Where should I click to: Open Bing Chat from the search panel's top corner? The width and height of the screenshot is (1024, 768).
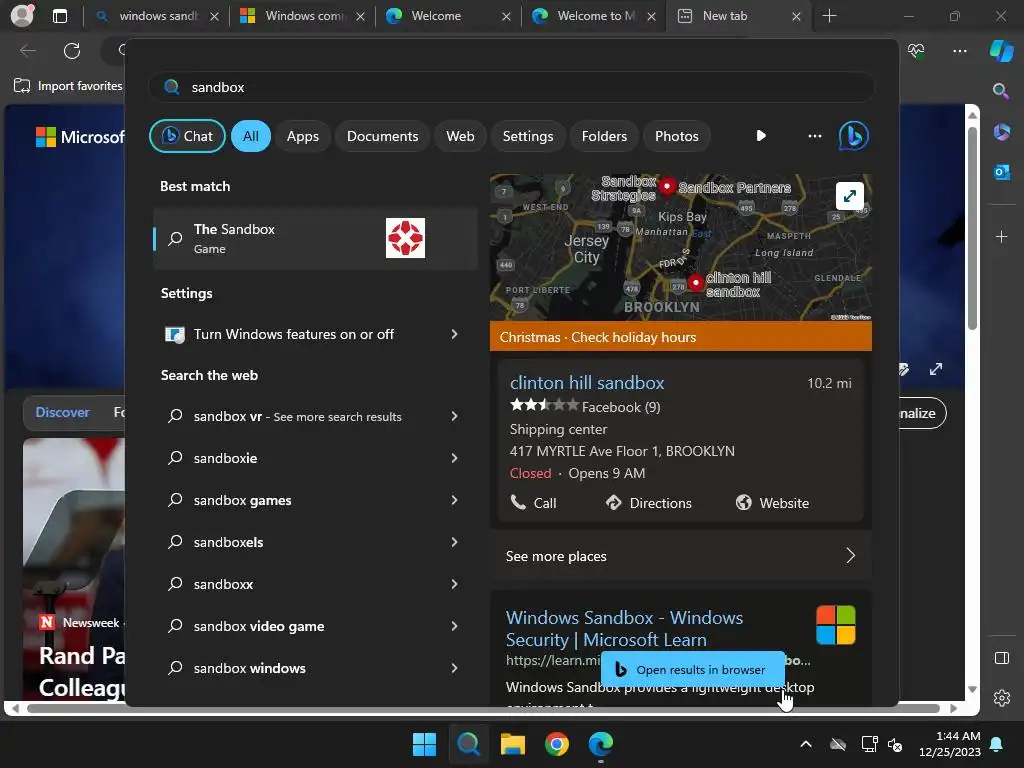(x=853, y=136)
